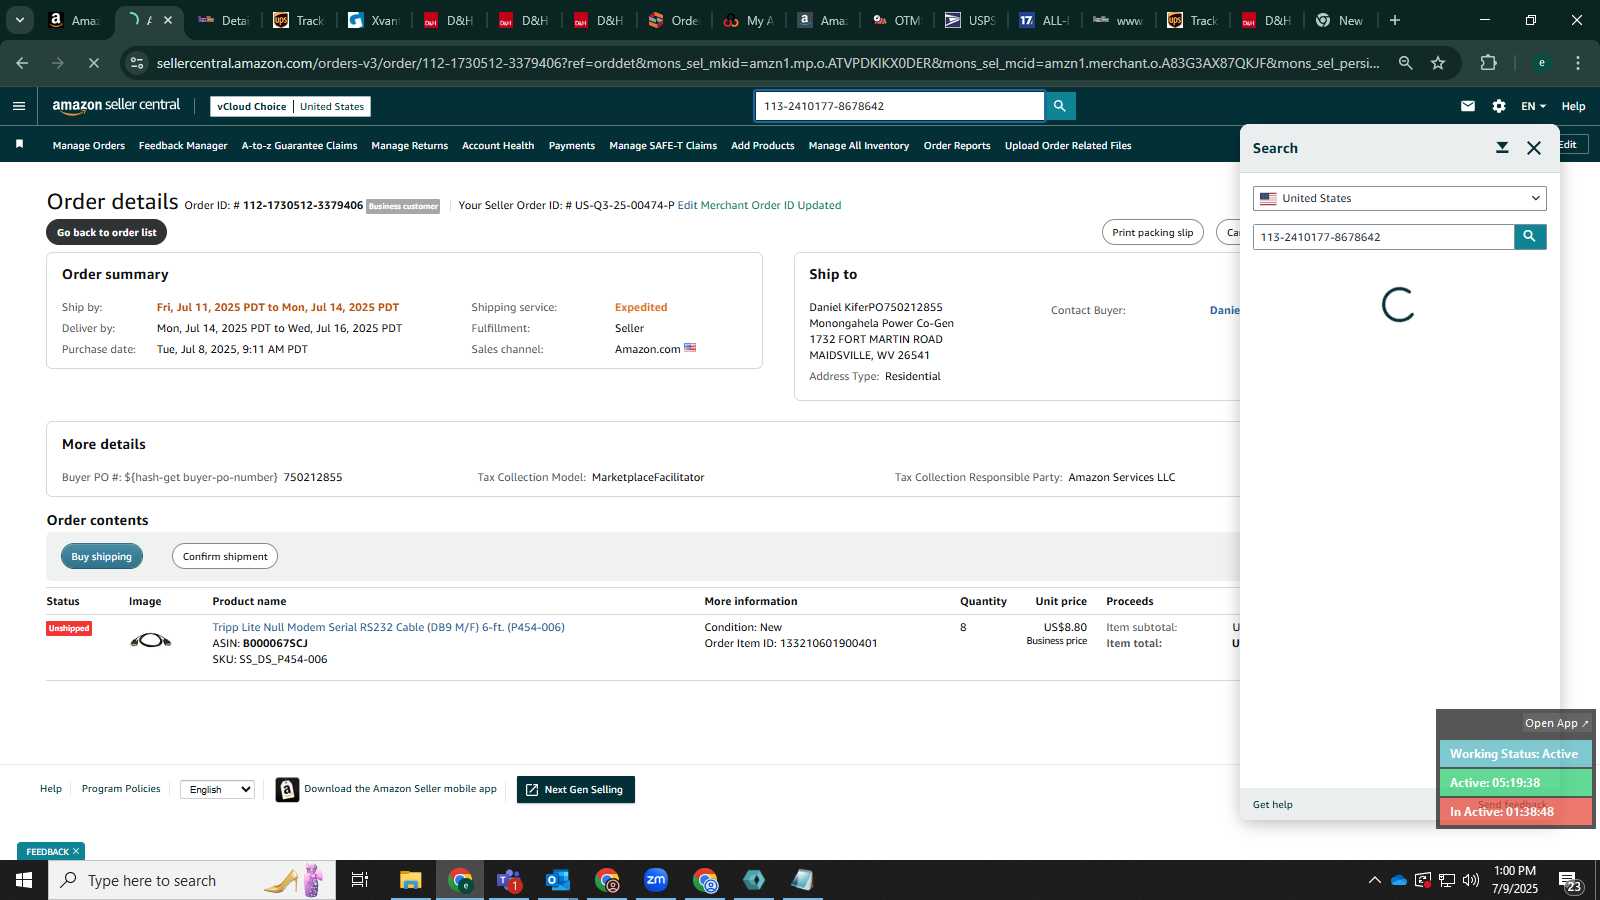Click the Amazon Seller Central logo

coord(116,106)
